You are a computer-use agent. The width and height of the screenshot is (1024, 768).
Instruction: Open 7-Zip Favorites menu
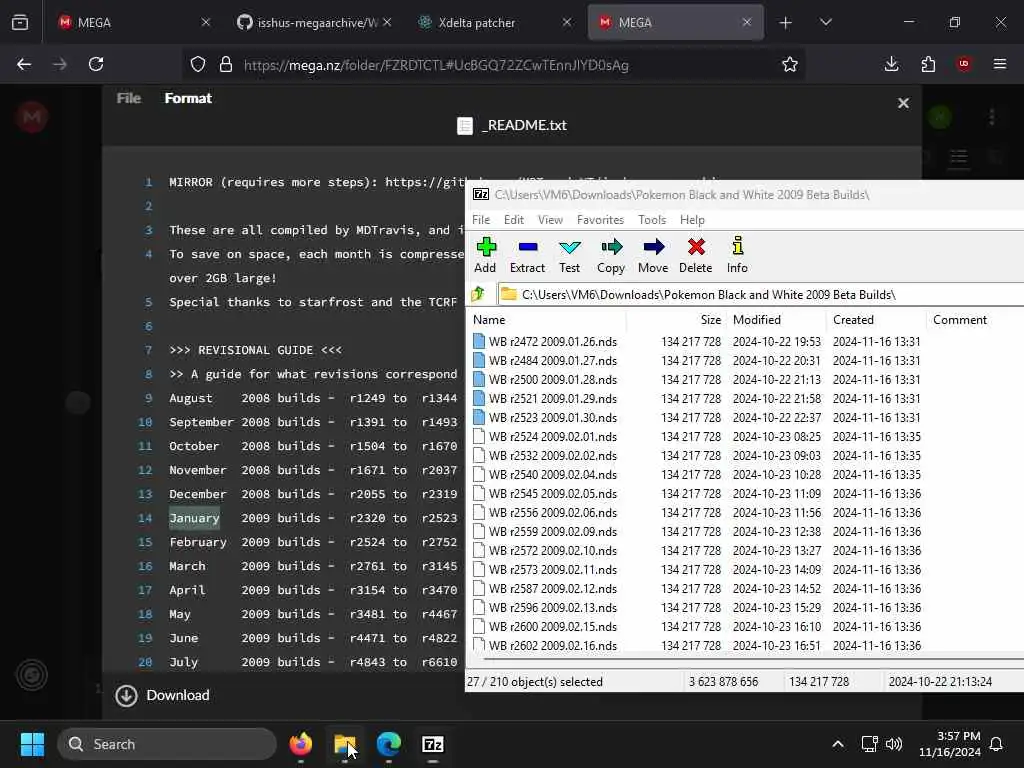pos(600,219)
